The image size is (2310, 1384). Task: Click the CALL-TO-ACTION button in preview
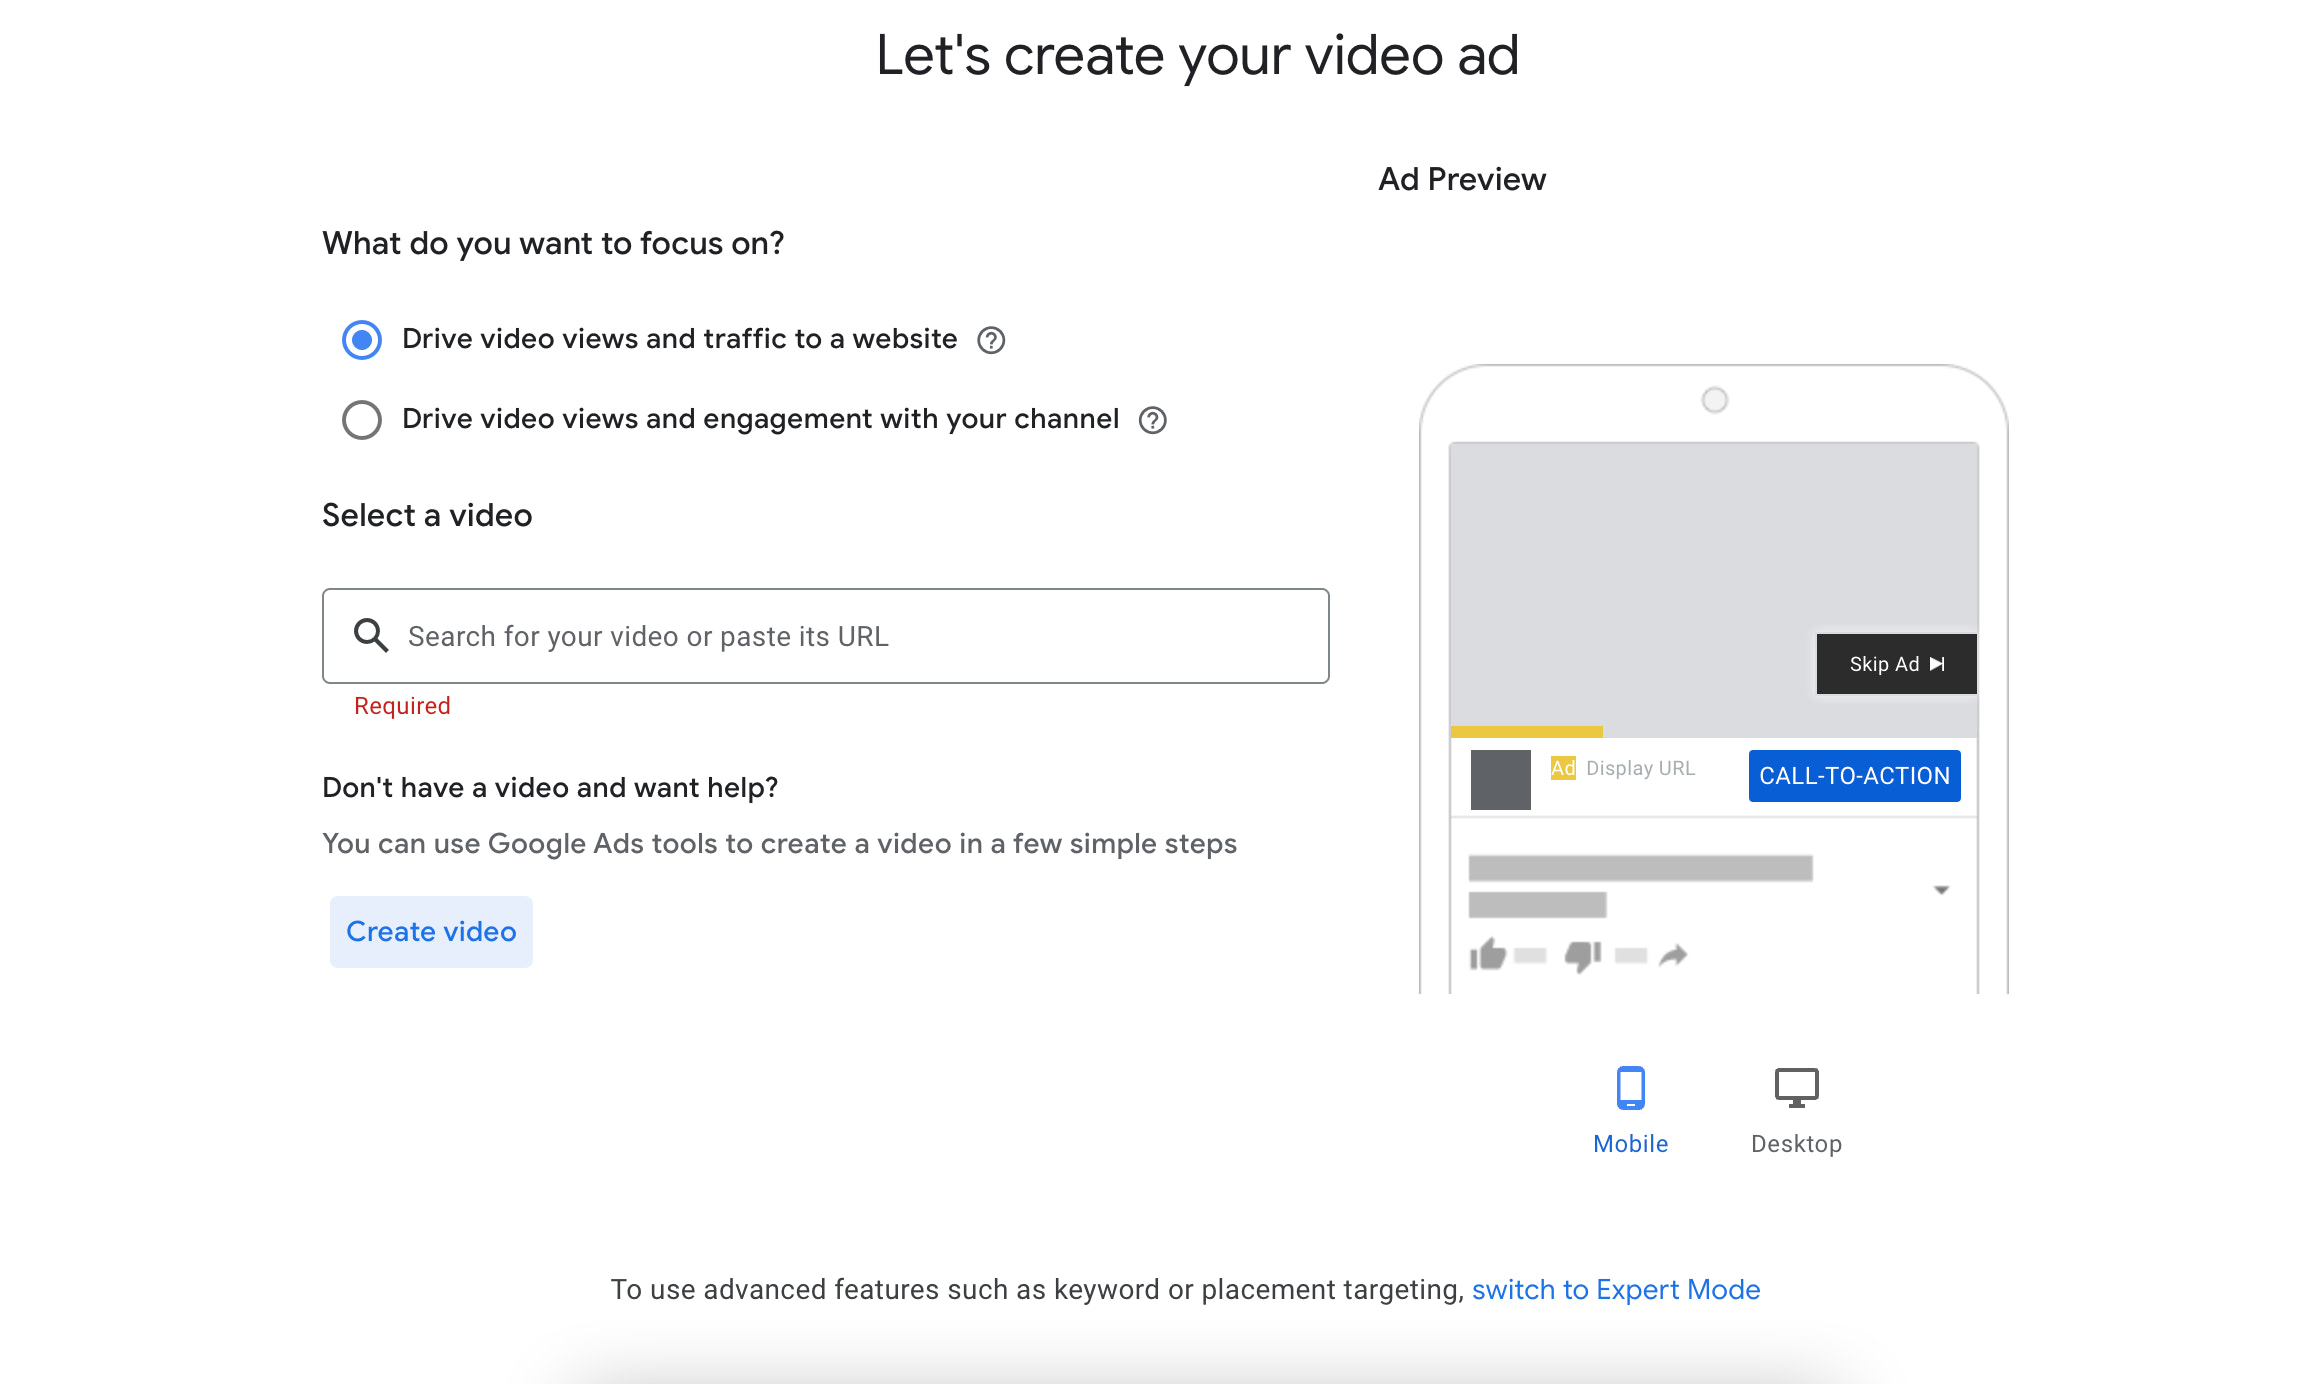pos(1853,776)
